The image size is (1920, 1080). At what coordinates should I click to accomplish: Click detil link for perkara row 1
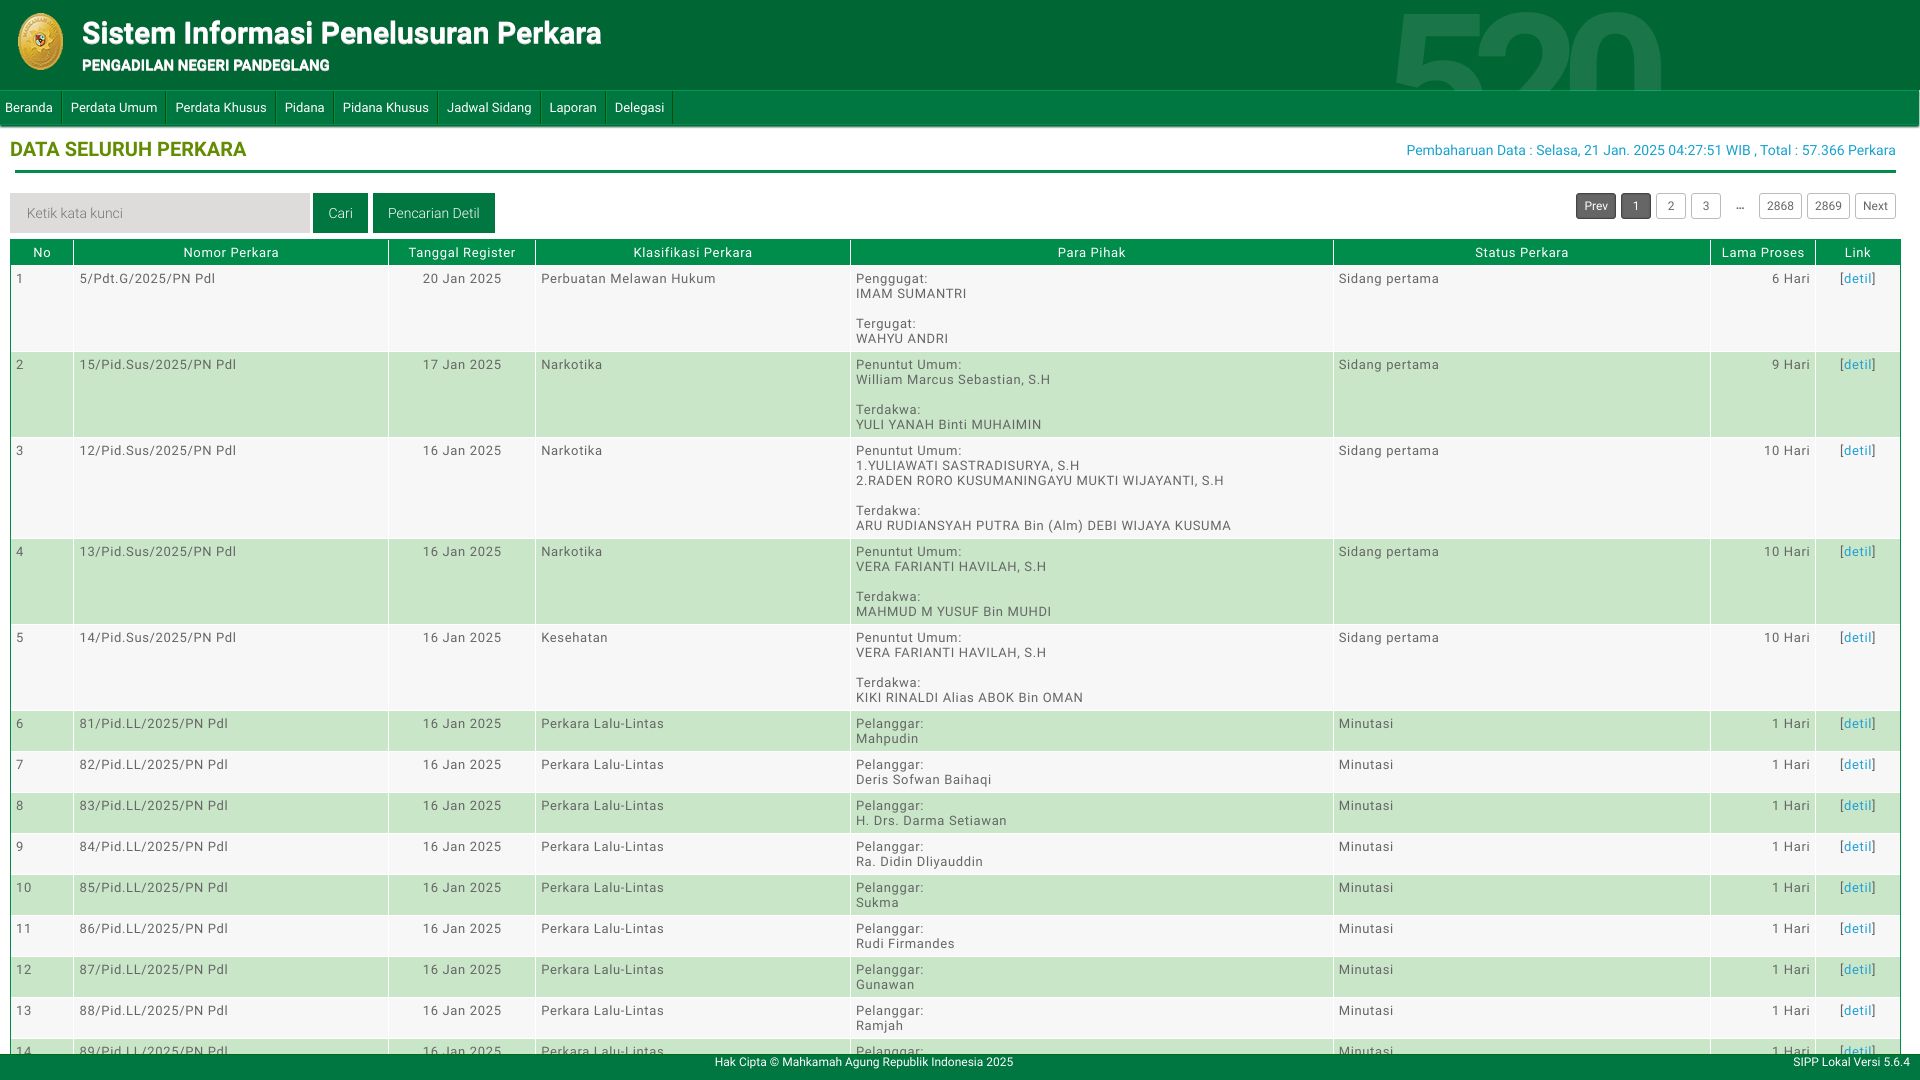(1857, 278)
